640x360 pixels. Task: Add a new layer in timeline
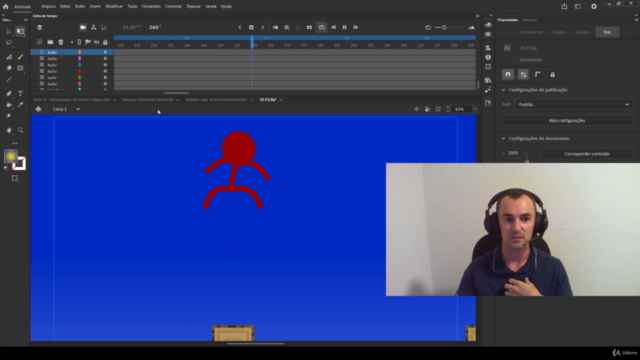pyautogui.click(x=39, y=42)
